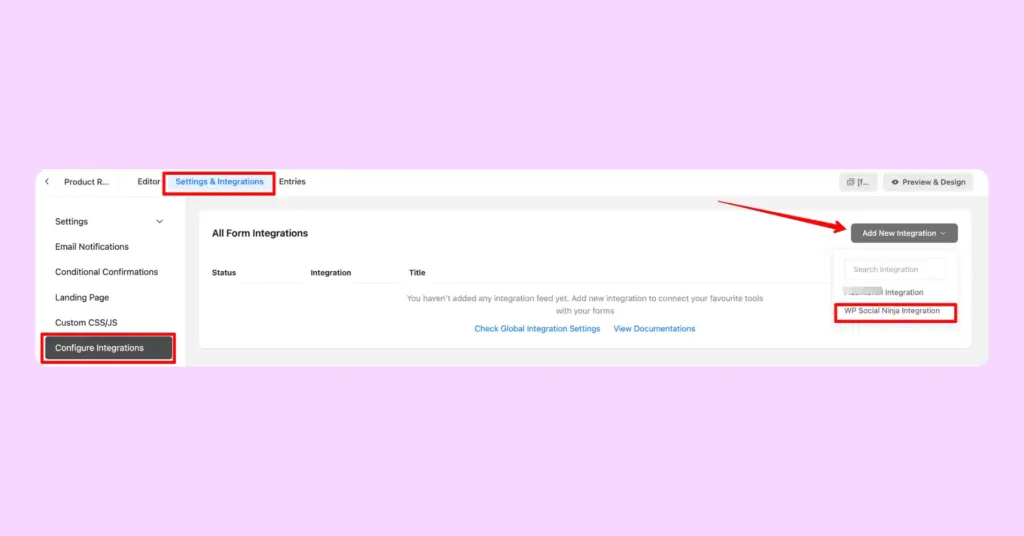Focus the Search Integration input field
1024x536 pixels.
pos(895,269)
